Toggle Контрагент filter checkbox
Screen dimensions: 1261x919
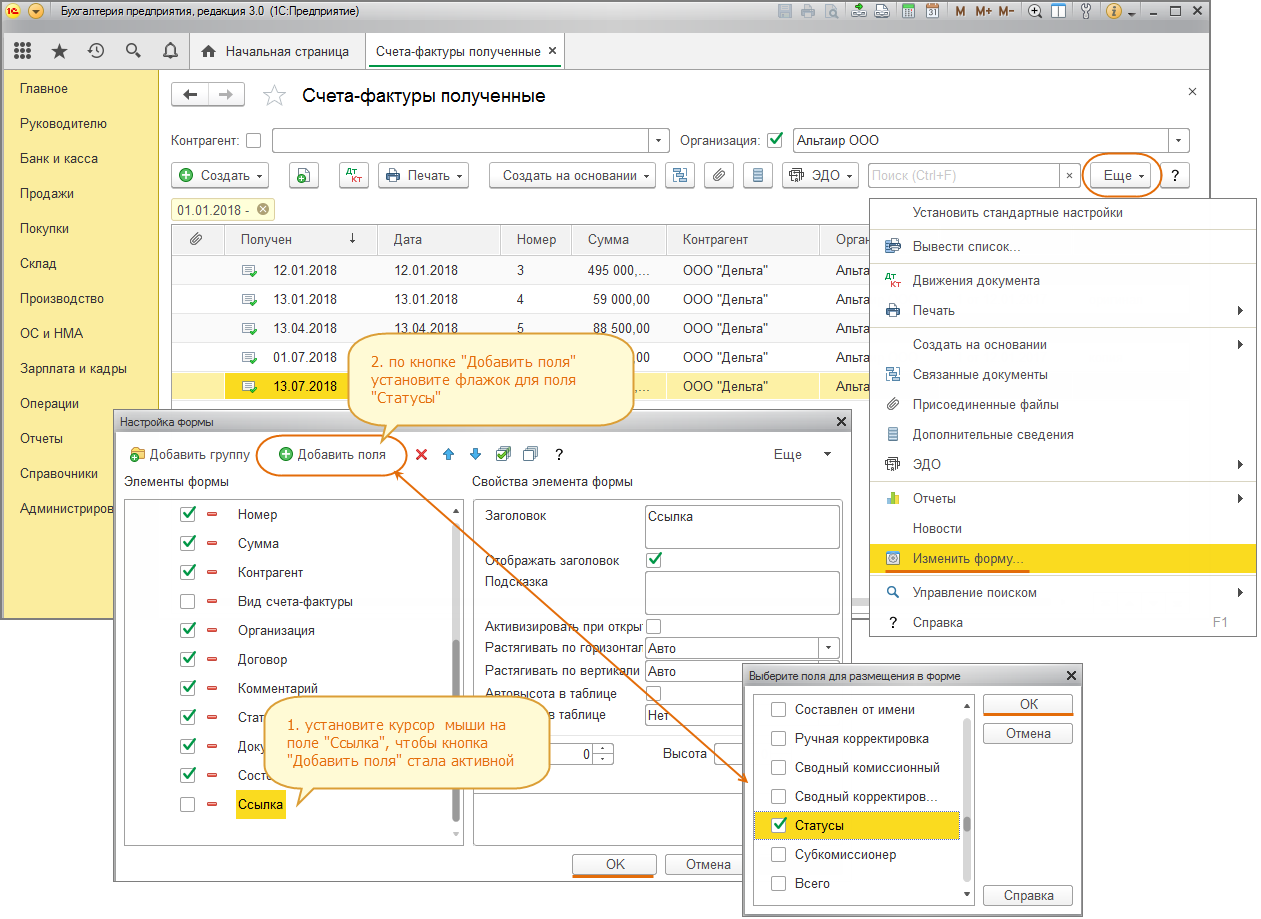[x=254, y=140]
